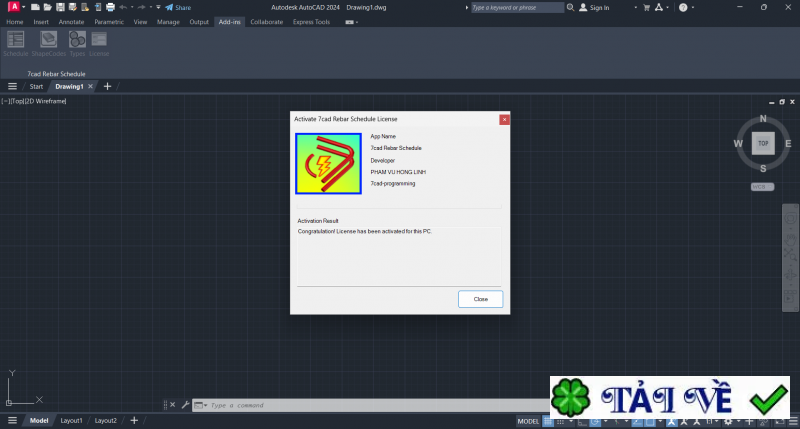Viewport: 800px width, 429px height.
Task: Add a new drawing tab with plus
Action: pyautogui.click(x=107, y=86)
